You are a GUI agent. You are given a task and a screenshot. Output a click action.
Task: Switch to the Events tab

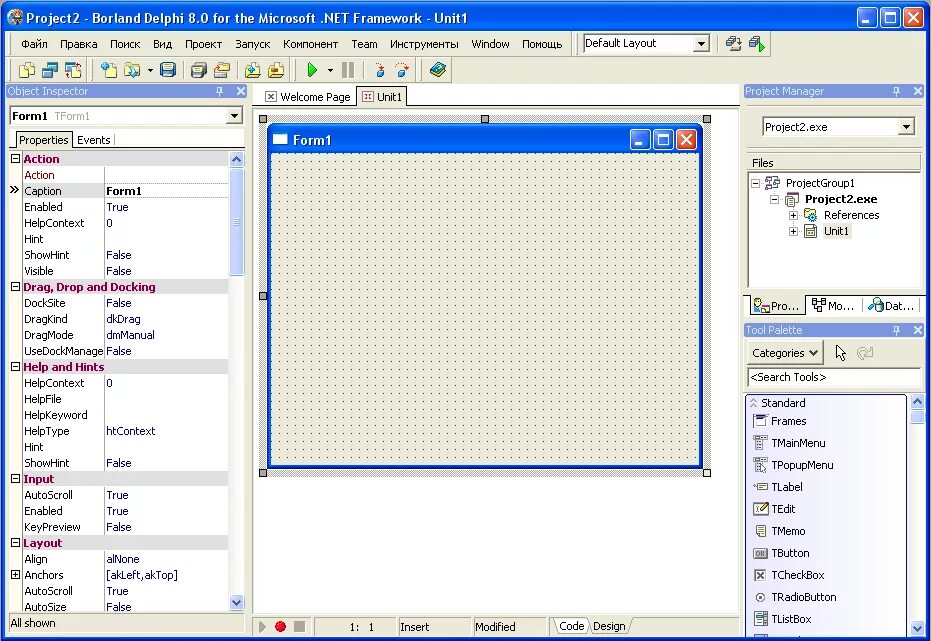point(94,140)
